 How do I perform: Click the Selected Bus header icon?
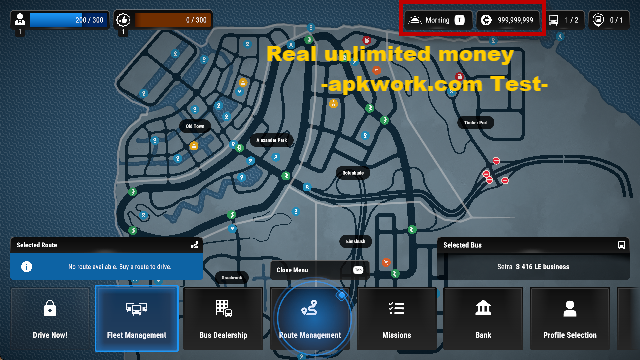click(x=621, y=245)
